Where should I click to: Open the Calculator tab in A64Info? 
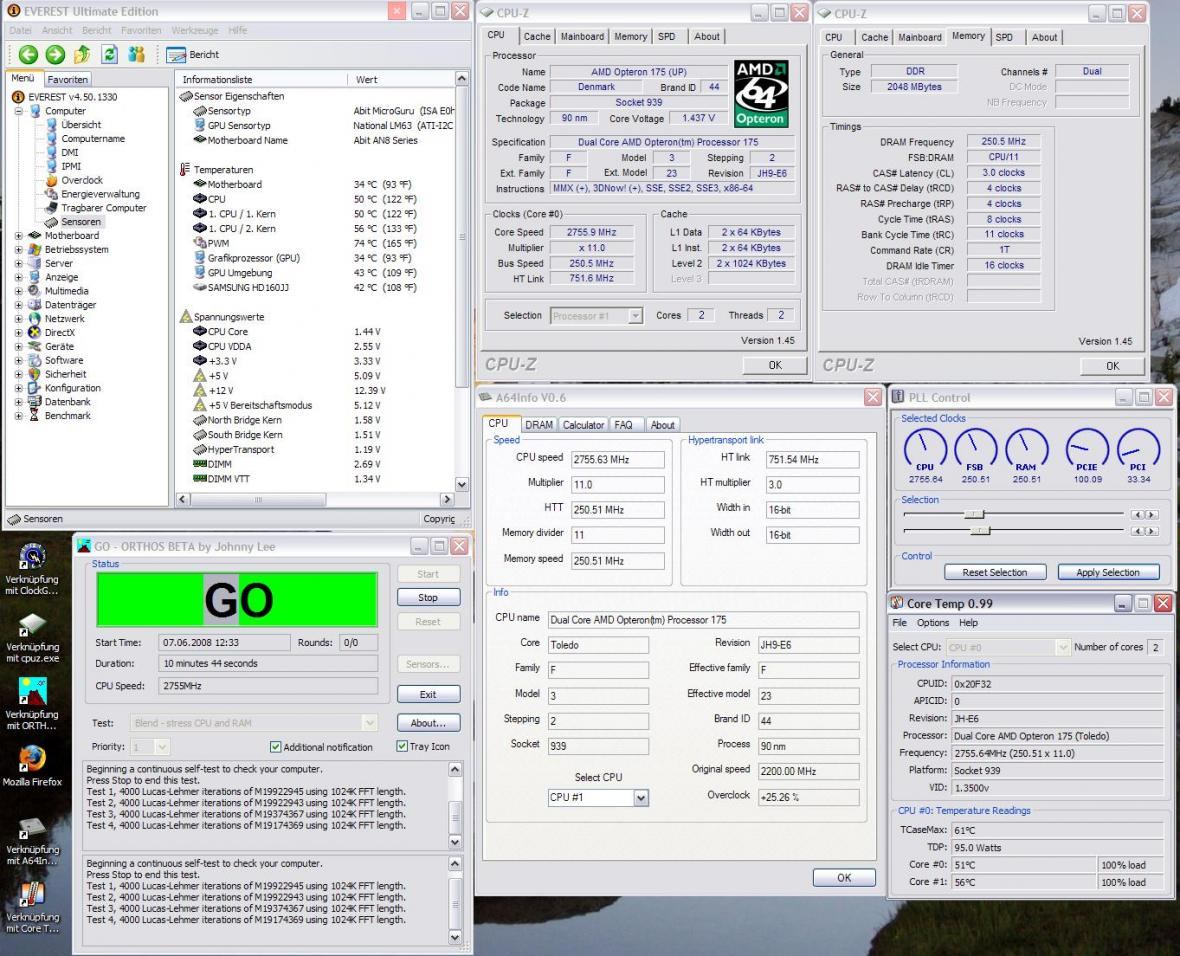(583, 425)
